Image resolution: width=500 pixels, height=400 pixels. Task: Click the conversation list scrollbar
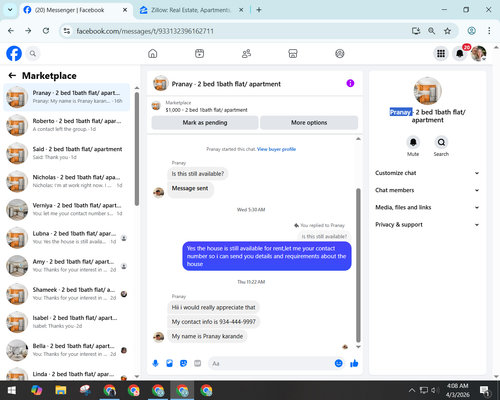coord(137,149)
